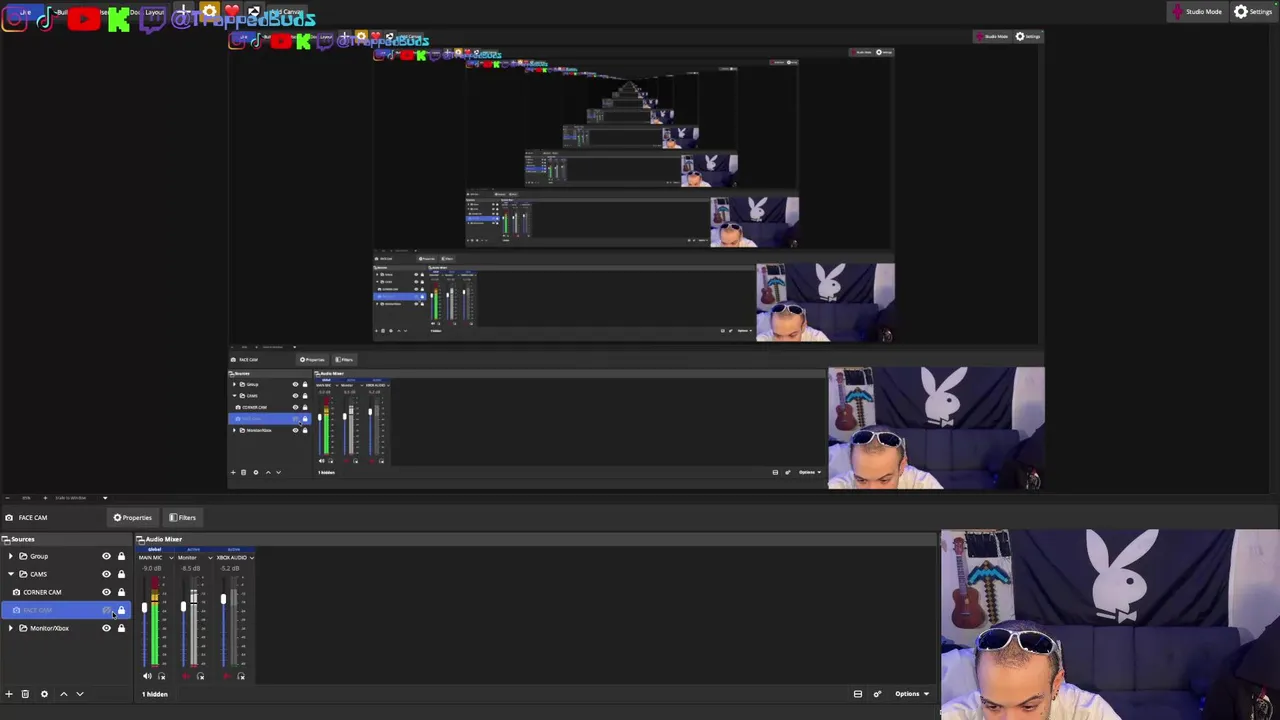Toggle lock on Monitor/Xbox group
Viewport: 1280px width, 720px height.
121,628
